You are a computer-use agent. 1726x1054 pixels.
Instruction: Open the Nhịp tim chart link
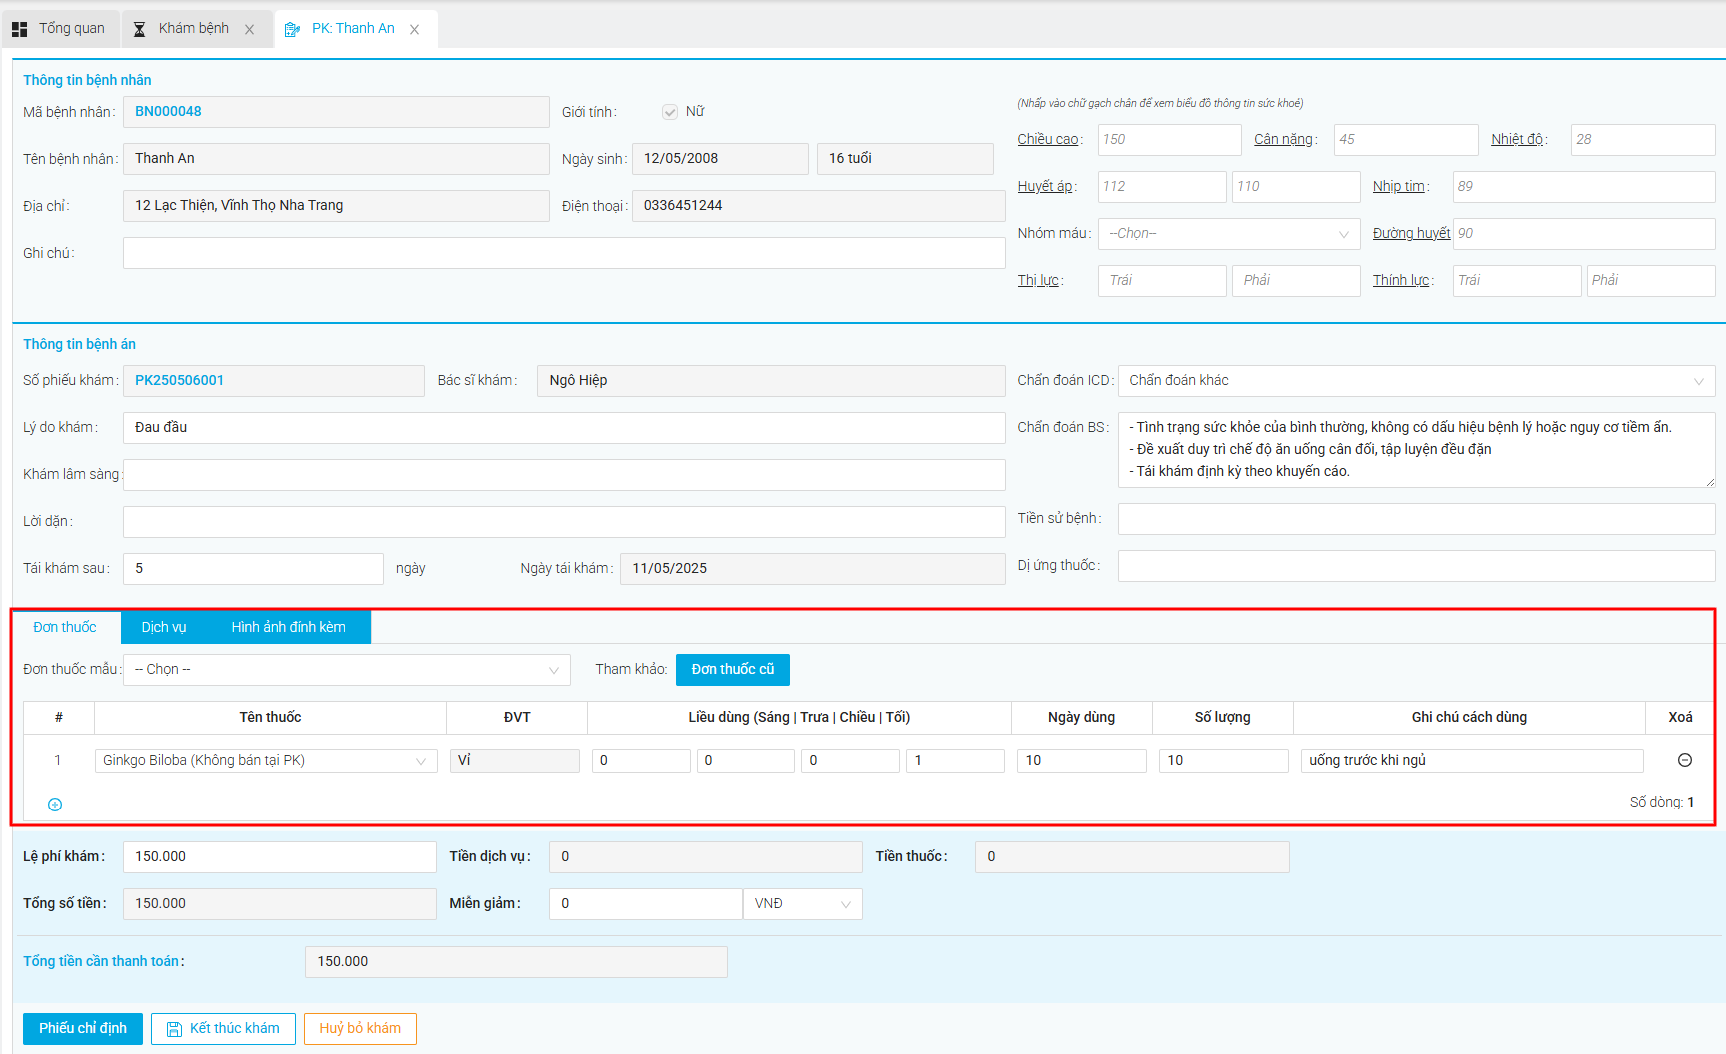(1399, 186)
